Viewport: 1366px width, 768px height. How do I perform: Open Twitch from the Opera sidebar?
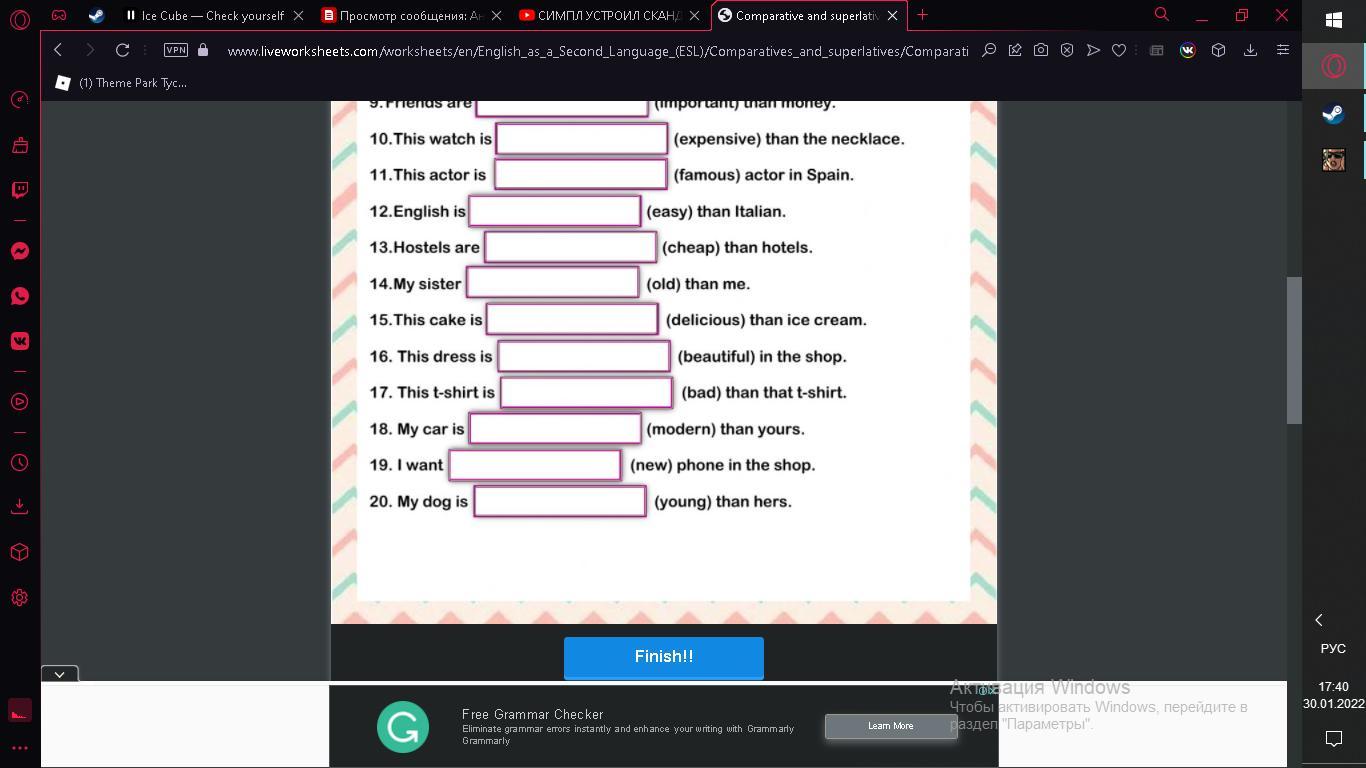19,190
